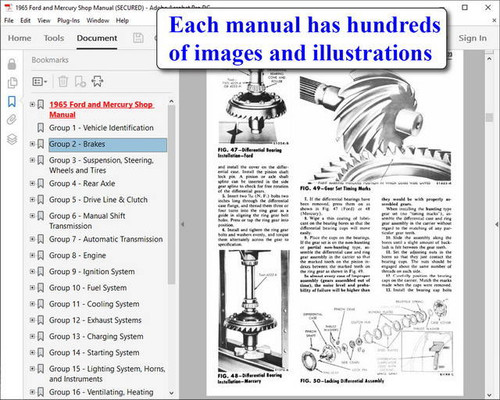Expand Group 12 - Exhaust Systems

tap(32, 320)
